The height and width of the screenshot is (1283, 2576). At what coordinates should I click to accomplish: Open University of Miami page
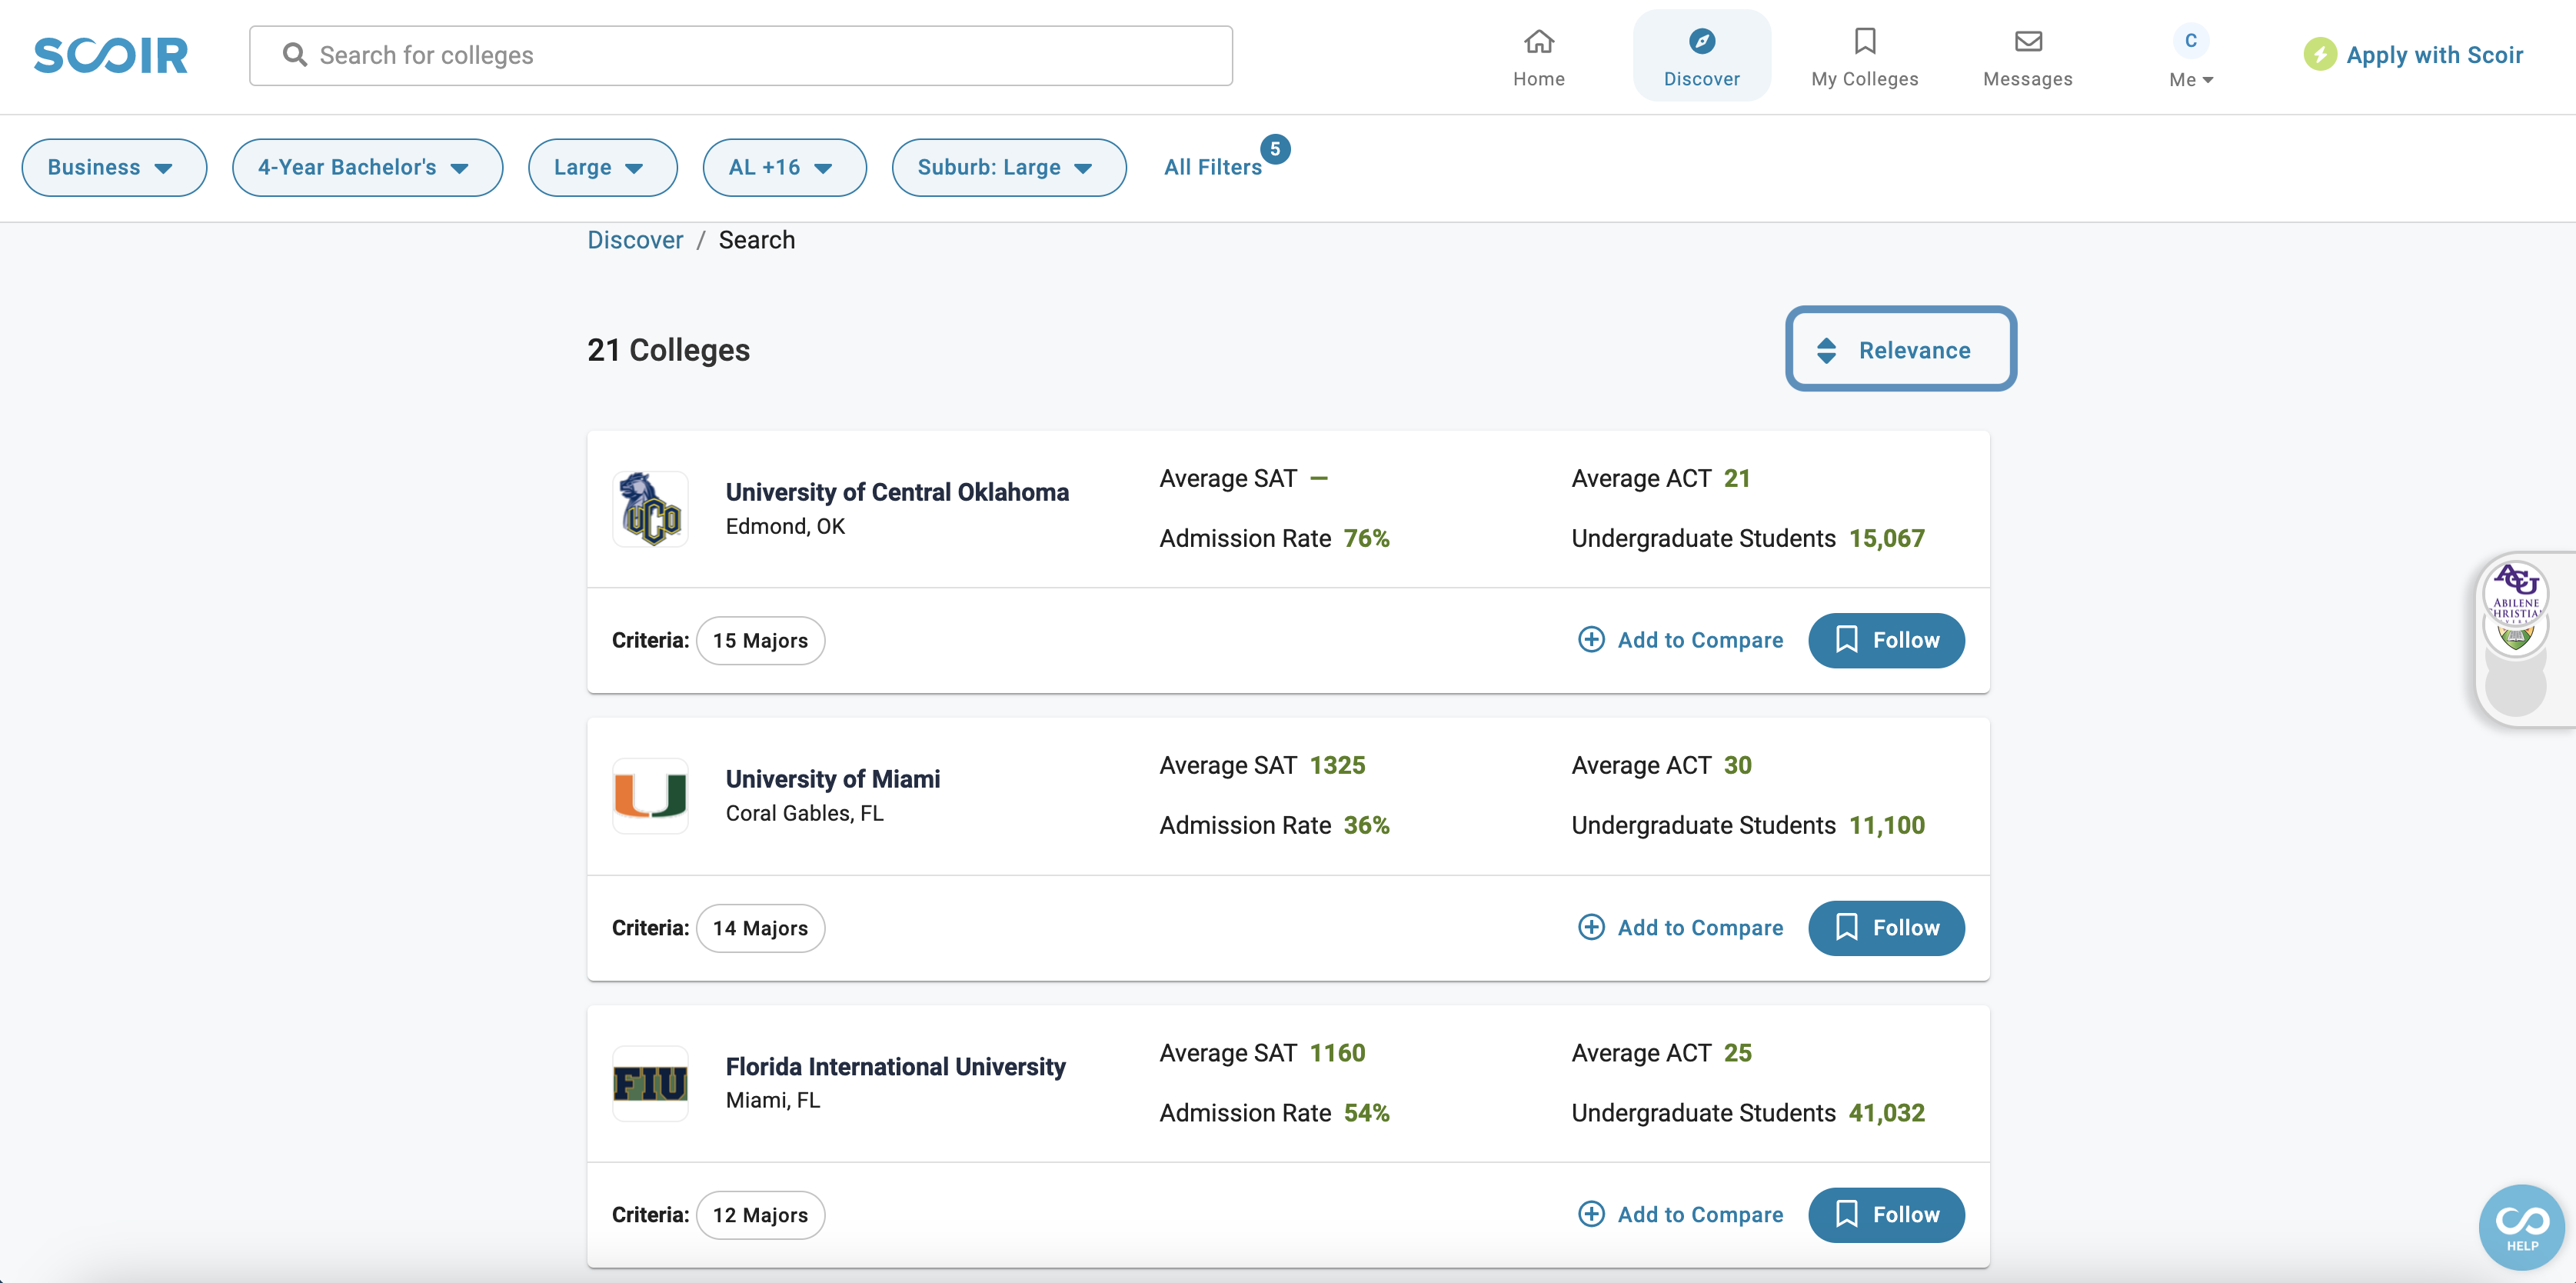point(832,779)
